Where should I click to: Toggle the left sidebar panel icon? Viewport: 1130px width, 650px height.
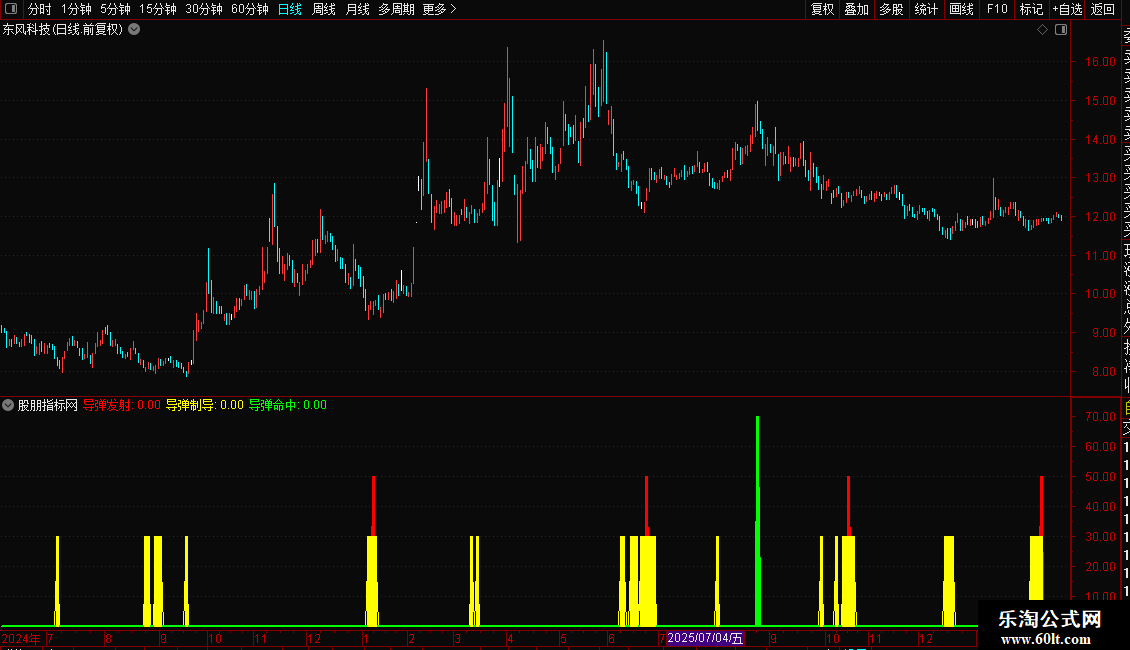(x=11, y=9)
